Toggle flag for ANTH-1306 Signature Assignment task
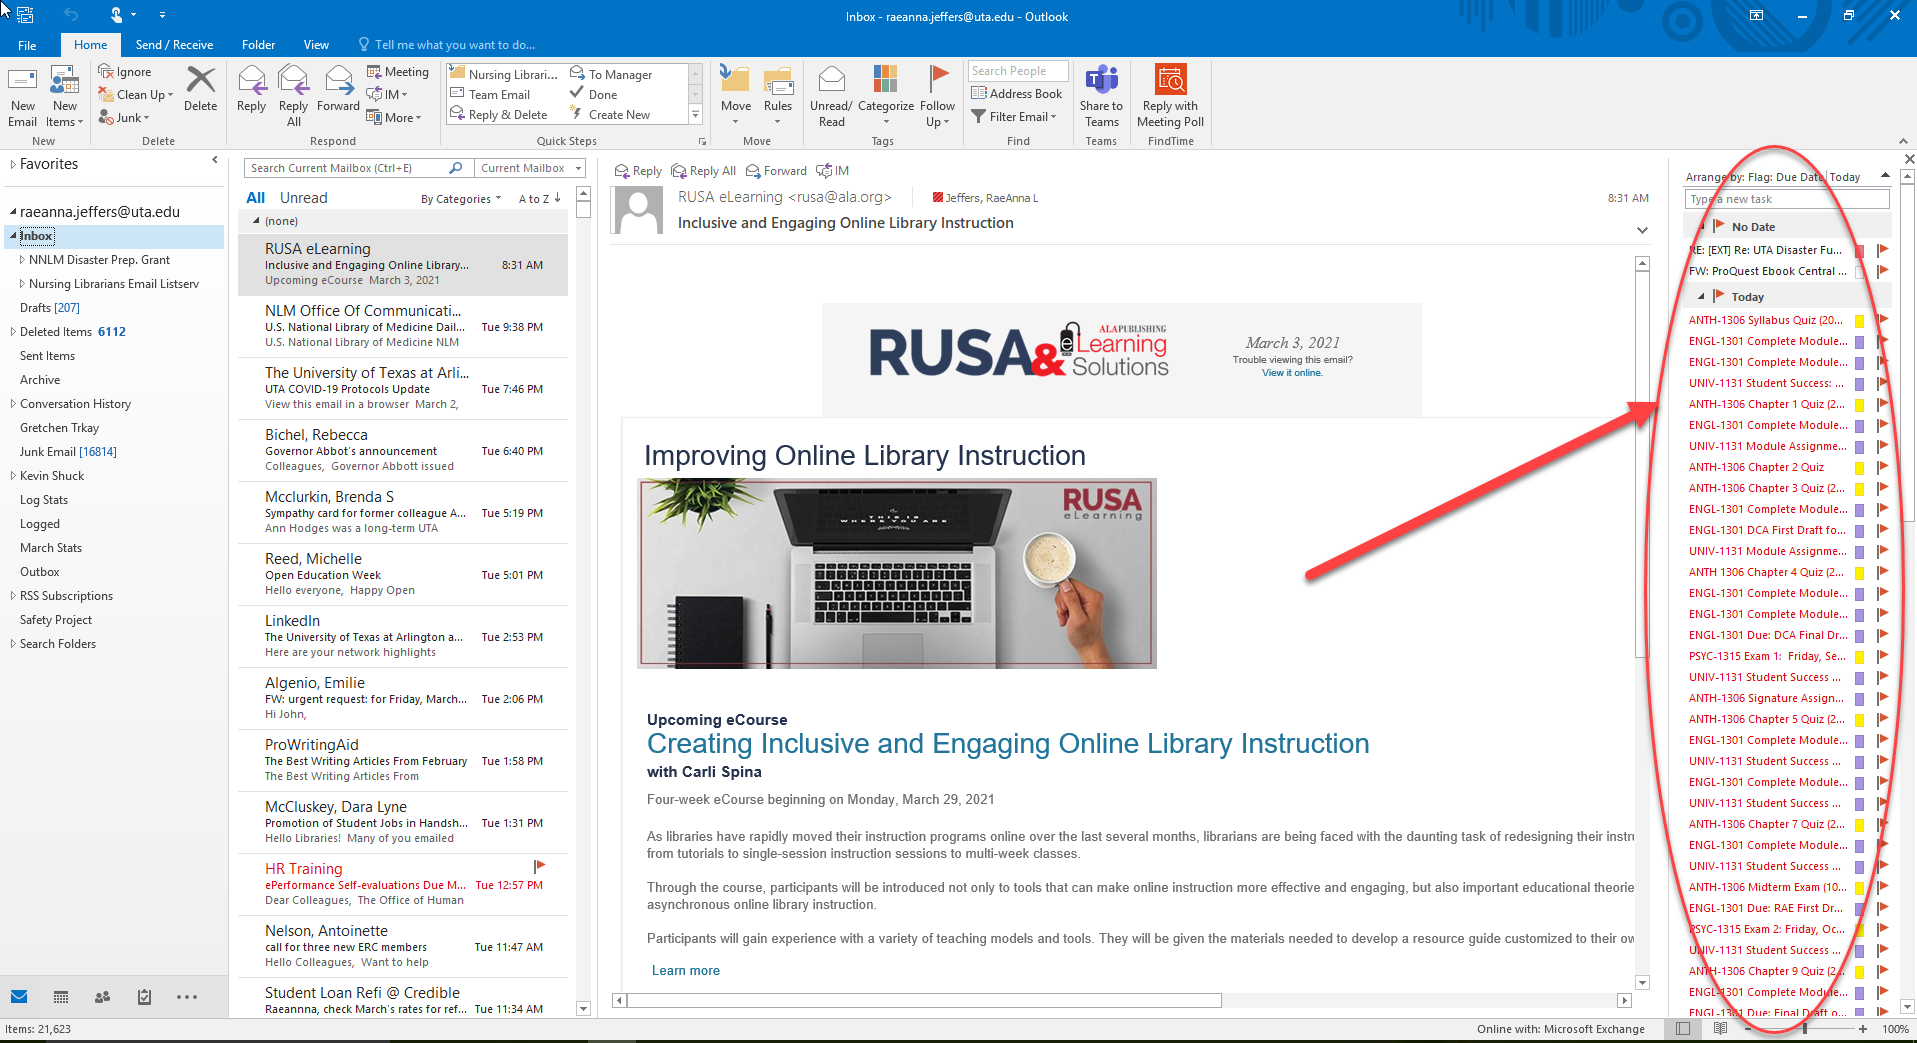The width and height of the screenshot is (1917, 1043). 1882,698
